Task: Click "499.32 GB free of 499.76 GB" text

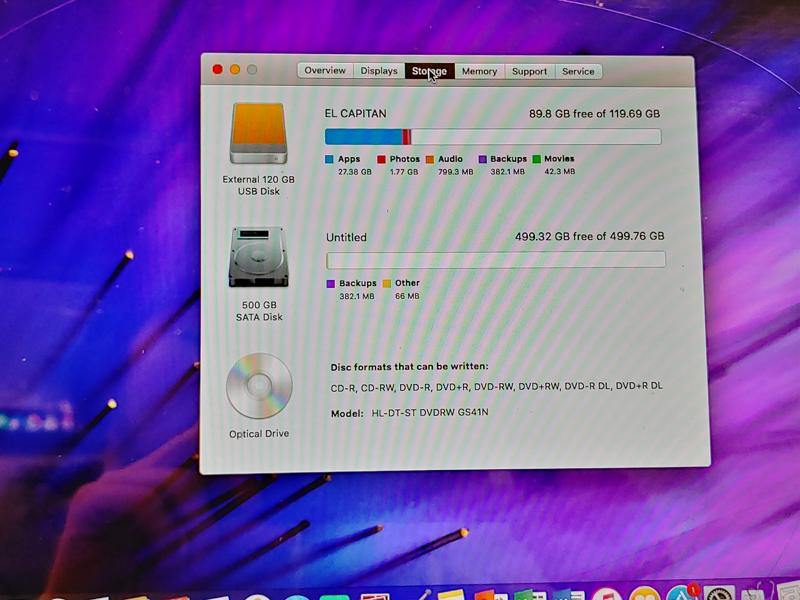Action: (x=589, y=236)
